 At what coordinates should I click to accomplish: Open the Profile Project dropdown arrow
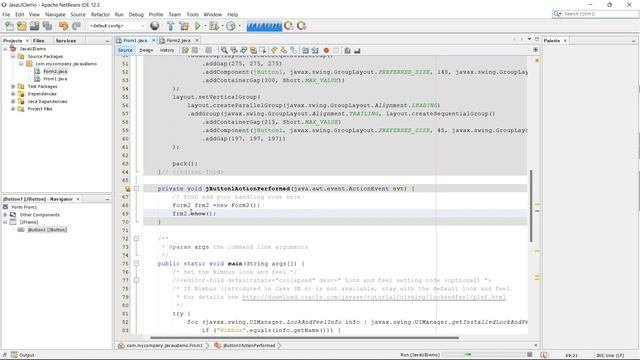(239, 26)
